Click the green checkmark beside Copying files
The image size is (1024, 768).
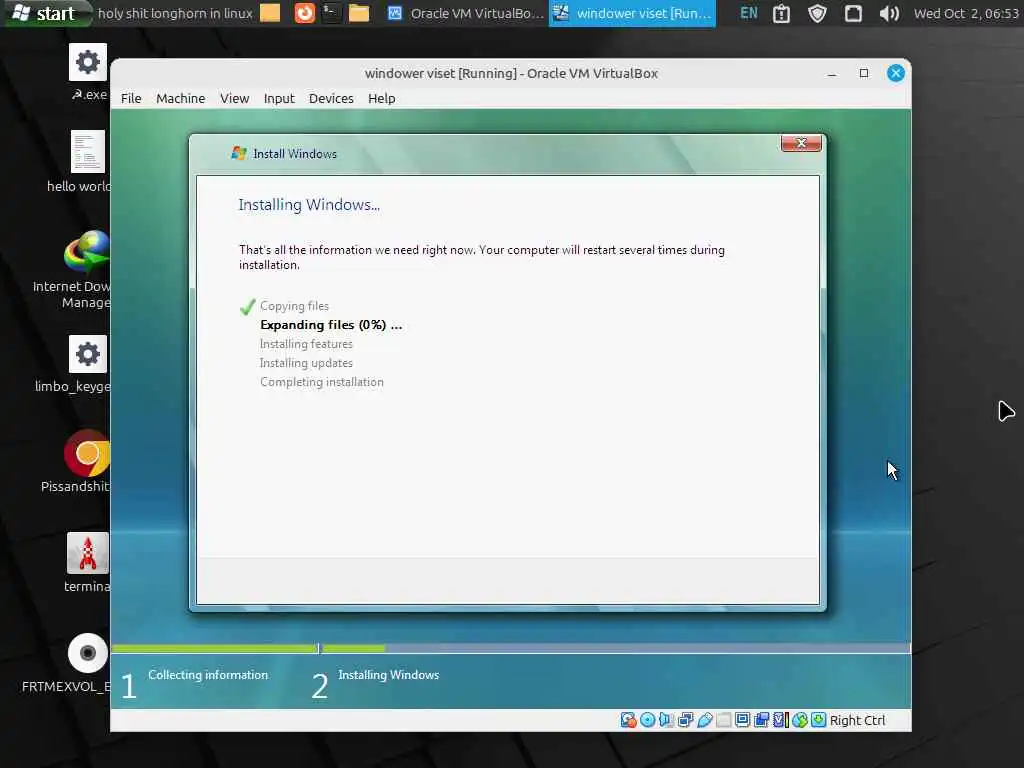248,306
